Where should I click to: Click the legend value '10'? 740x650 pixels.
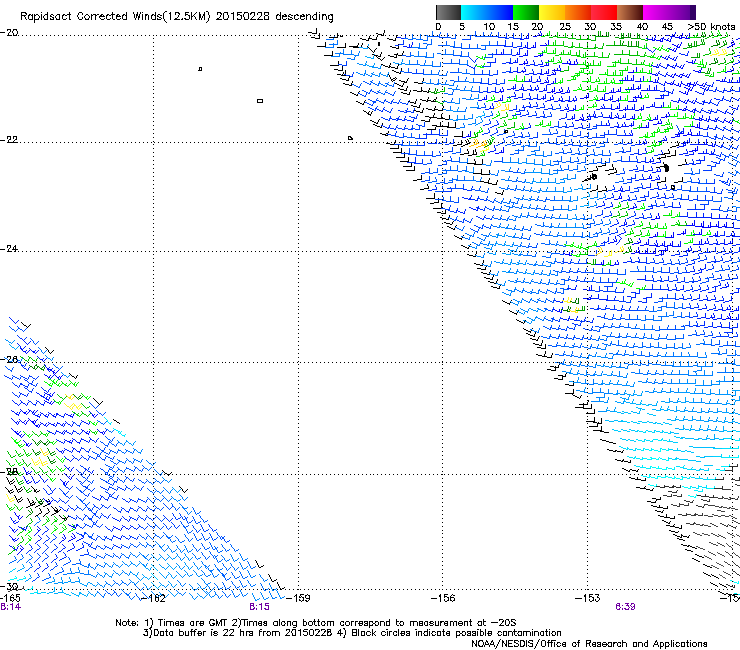tap(489, 27)
